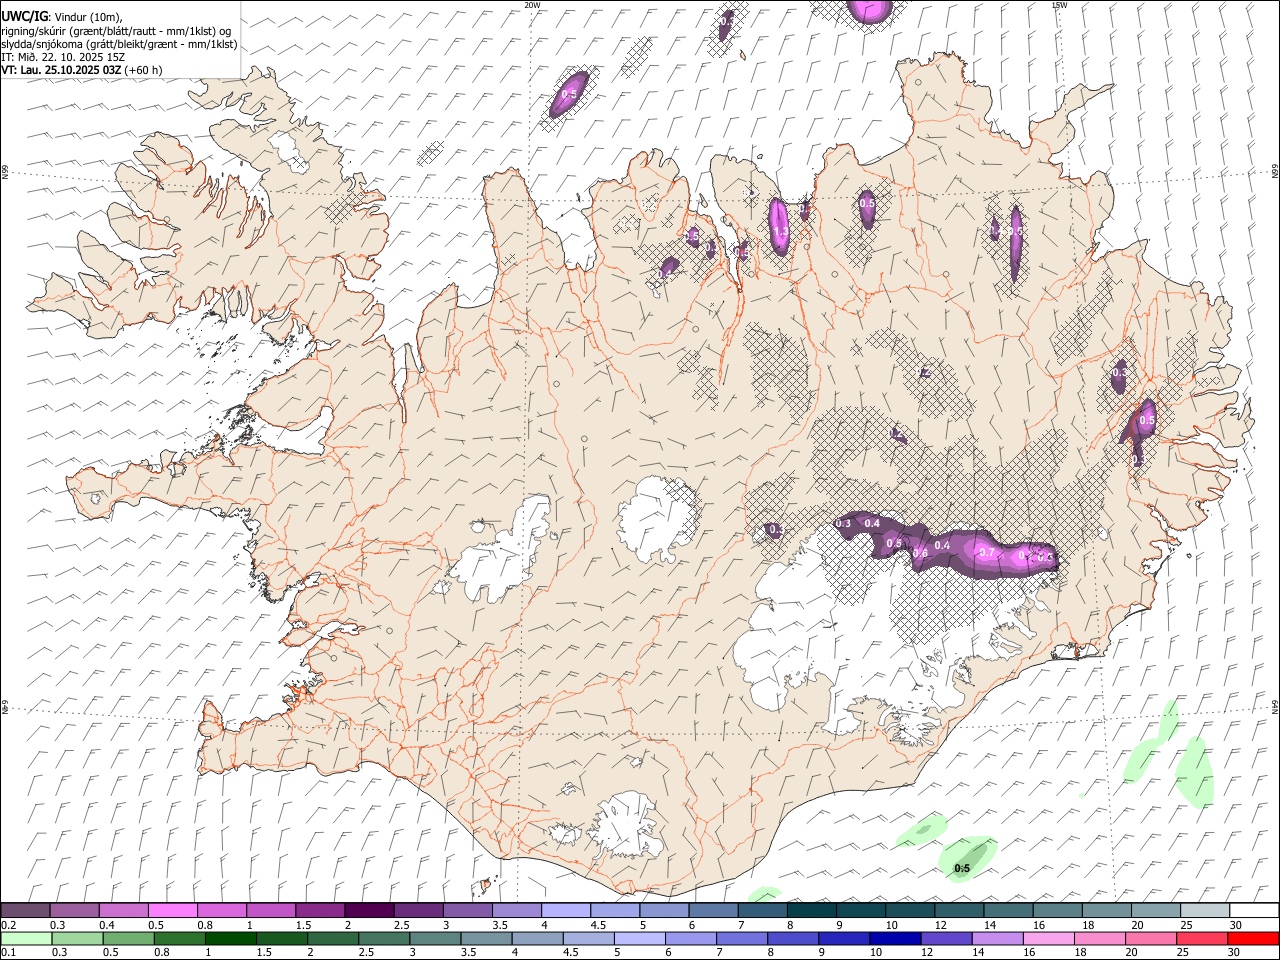The height and width of the screenshot is (960, 1280).
Task: Click the 0.6 value inside the purple snow band
Action: pos(920,553)
